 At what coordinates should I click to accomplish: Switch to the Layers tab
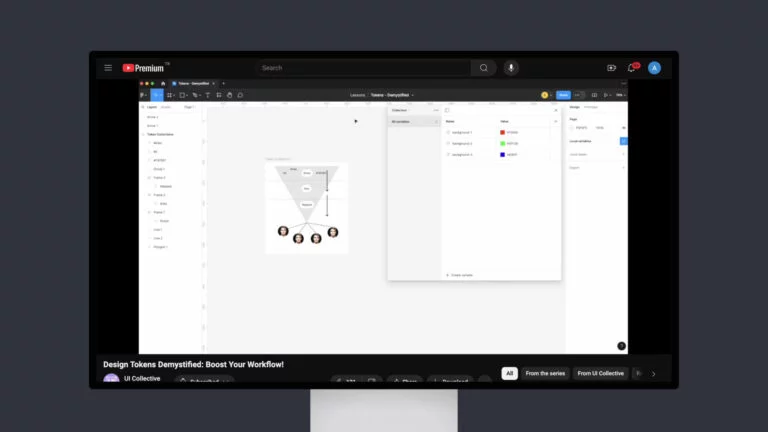pos(152,107)
